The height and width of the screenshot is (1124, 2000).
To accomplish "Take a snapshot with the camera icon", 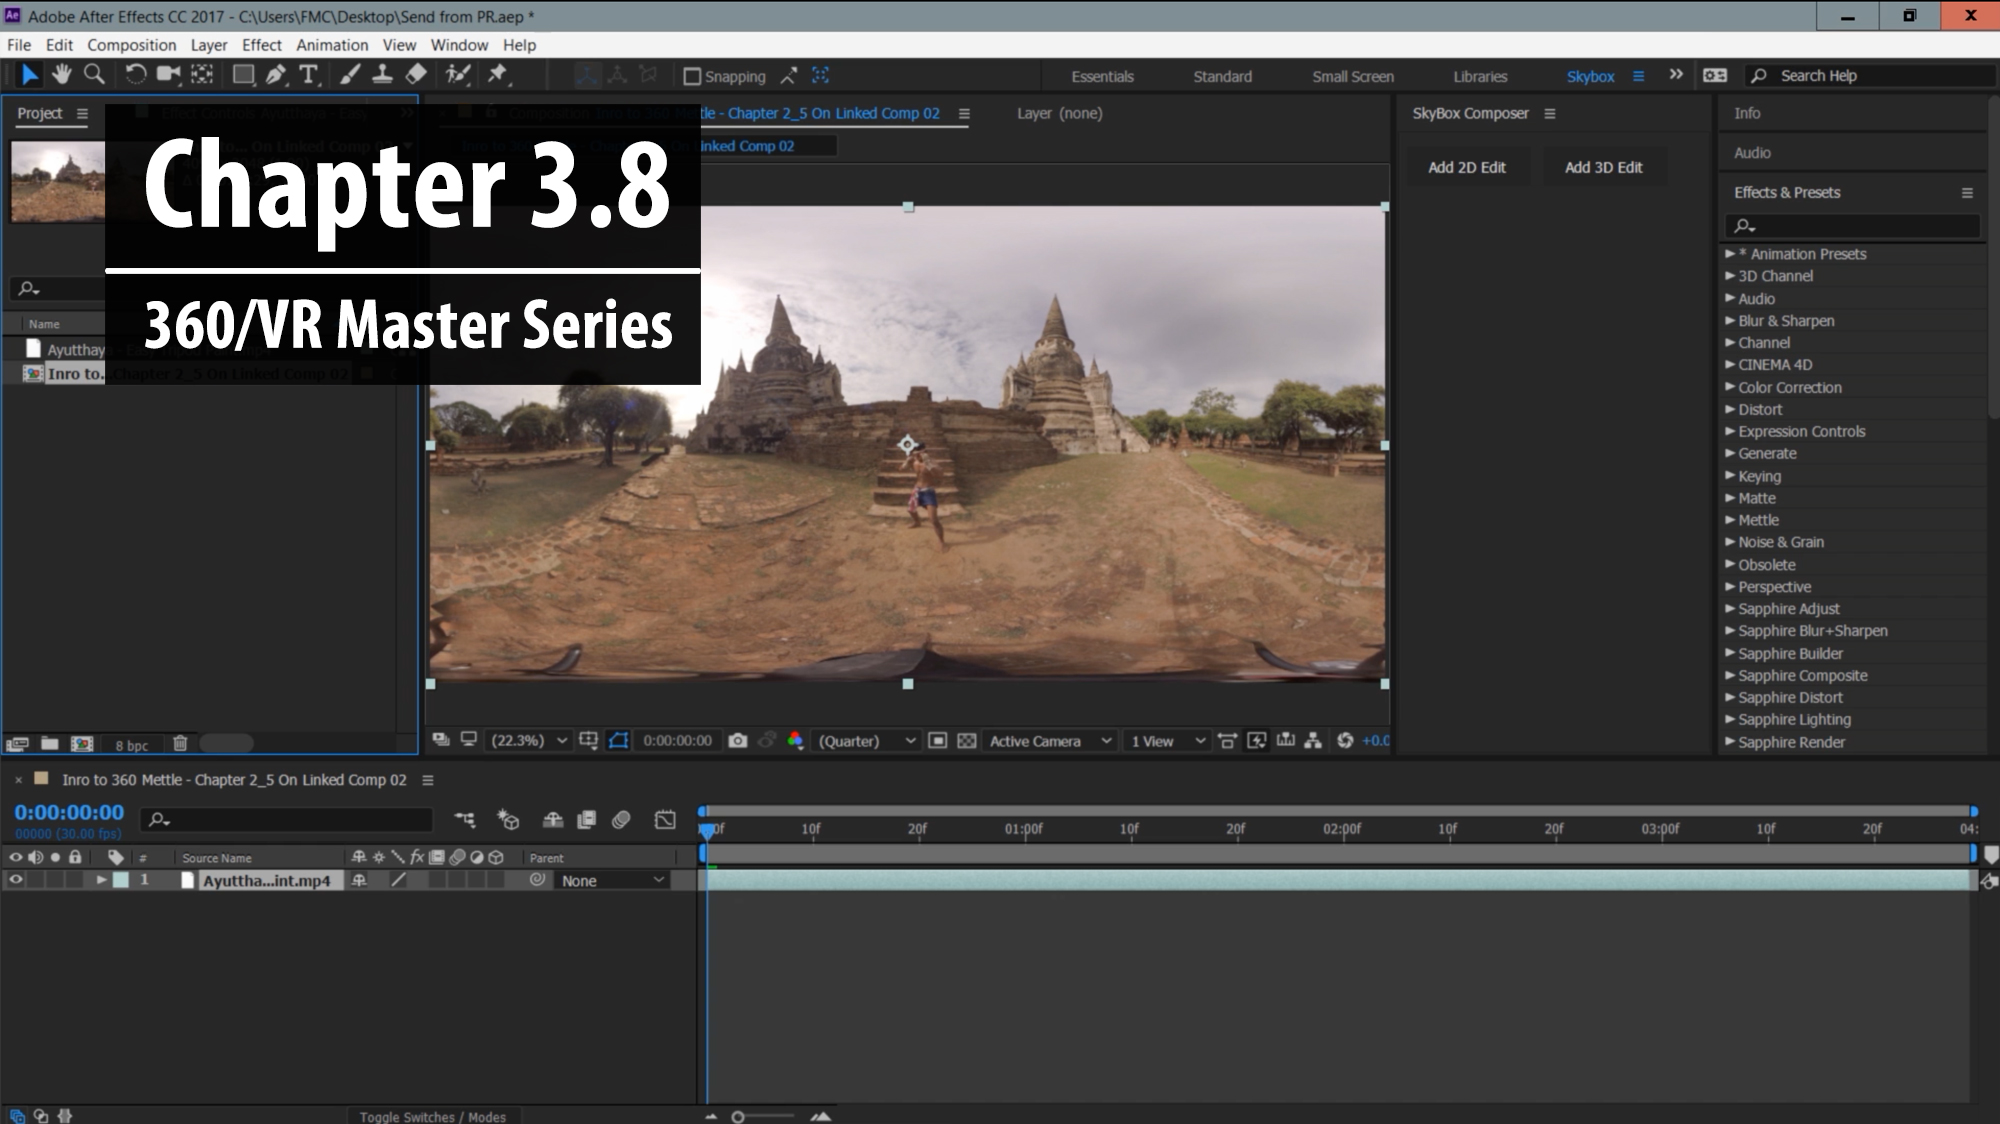I will pyautogui.click(x=738, y=741).
